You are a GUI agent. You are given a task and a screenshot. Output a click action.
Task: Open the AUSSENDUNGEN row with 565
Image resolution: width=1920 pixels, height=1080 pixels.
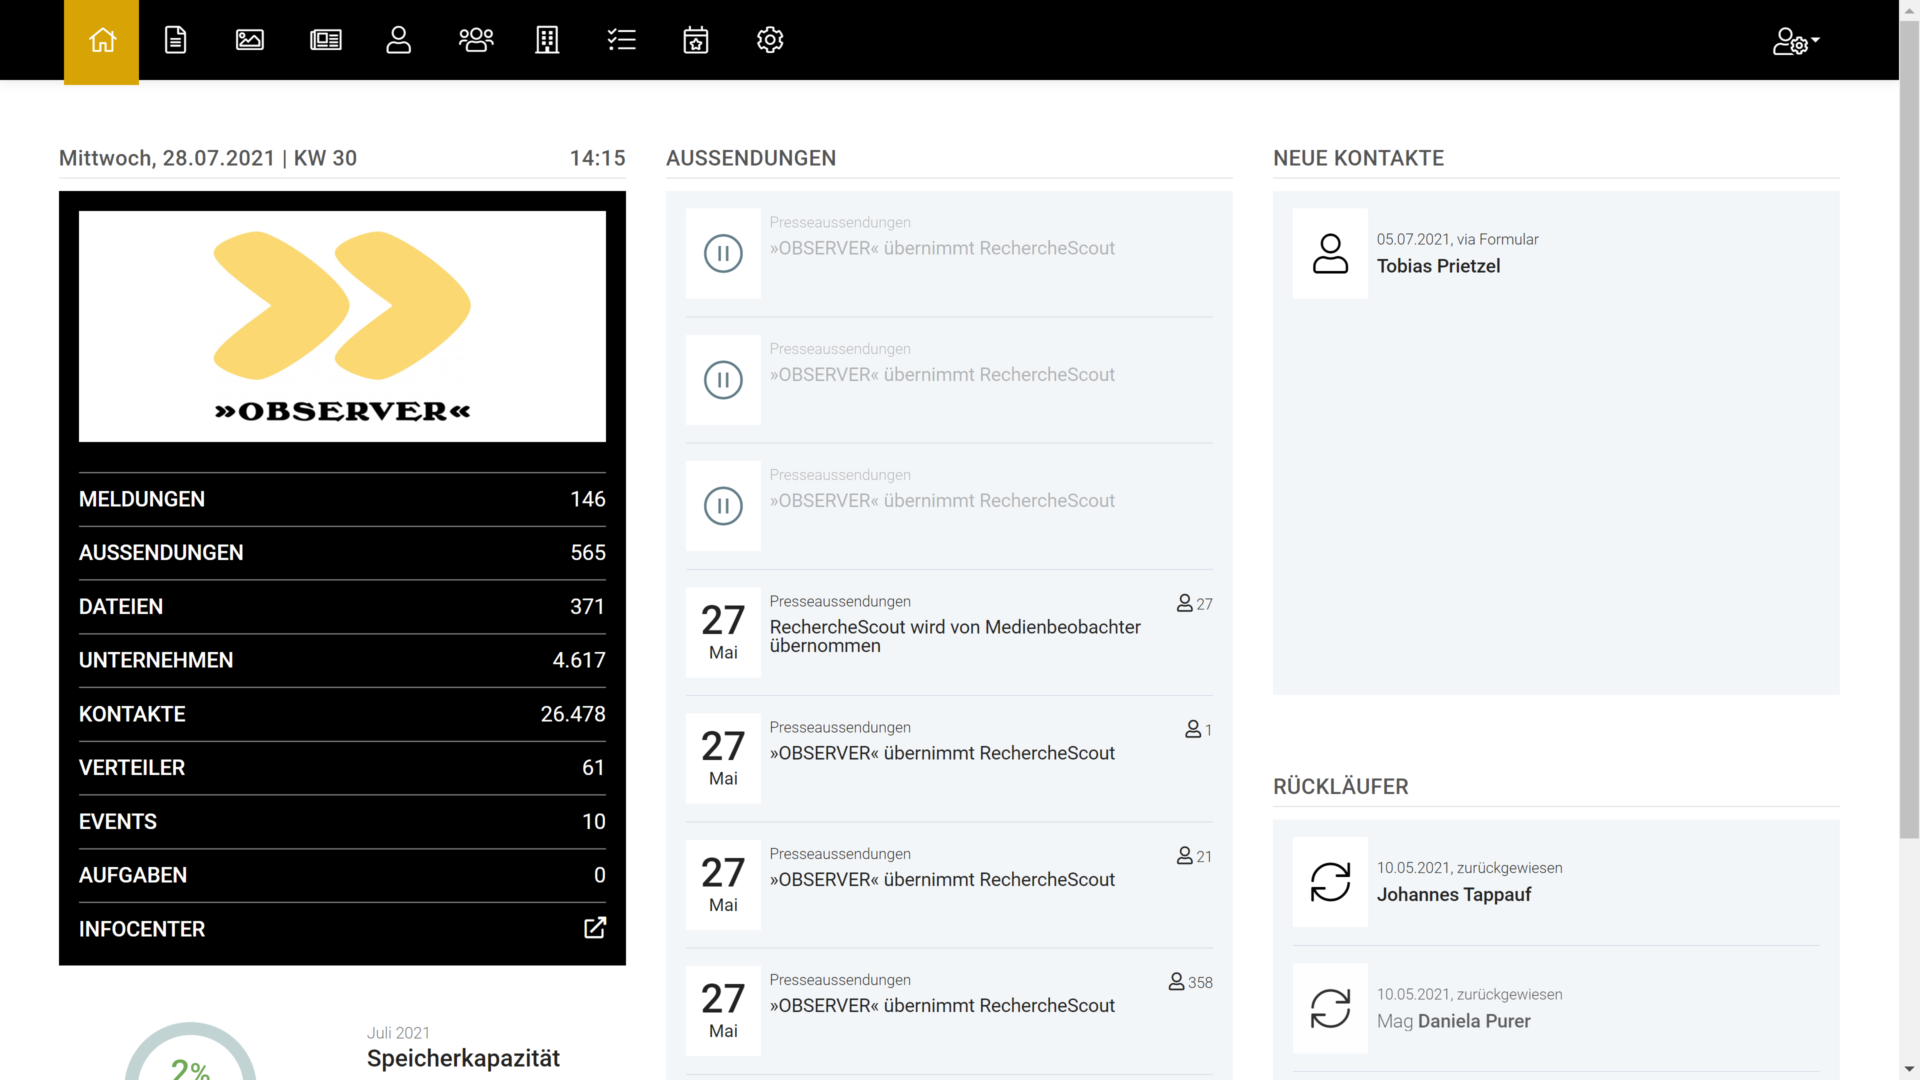tap(342, 553)
